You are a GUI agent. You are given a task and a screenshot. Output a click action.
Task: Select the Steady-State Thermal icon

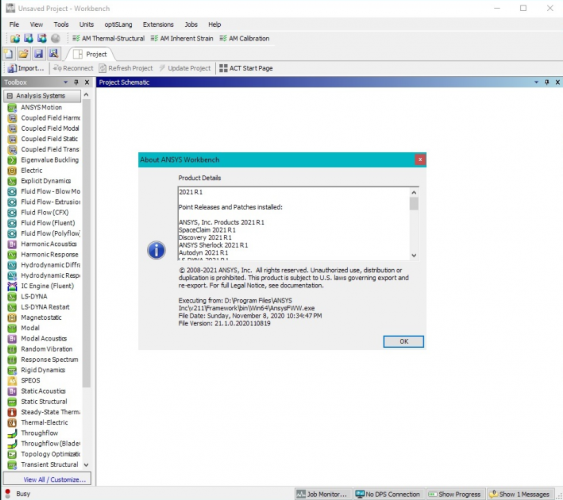12,412
